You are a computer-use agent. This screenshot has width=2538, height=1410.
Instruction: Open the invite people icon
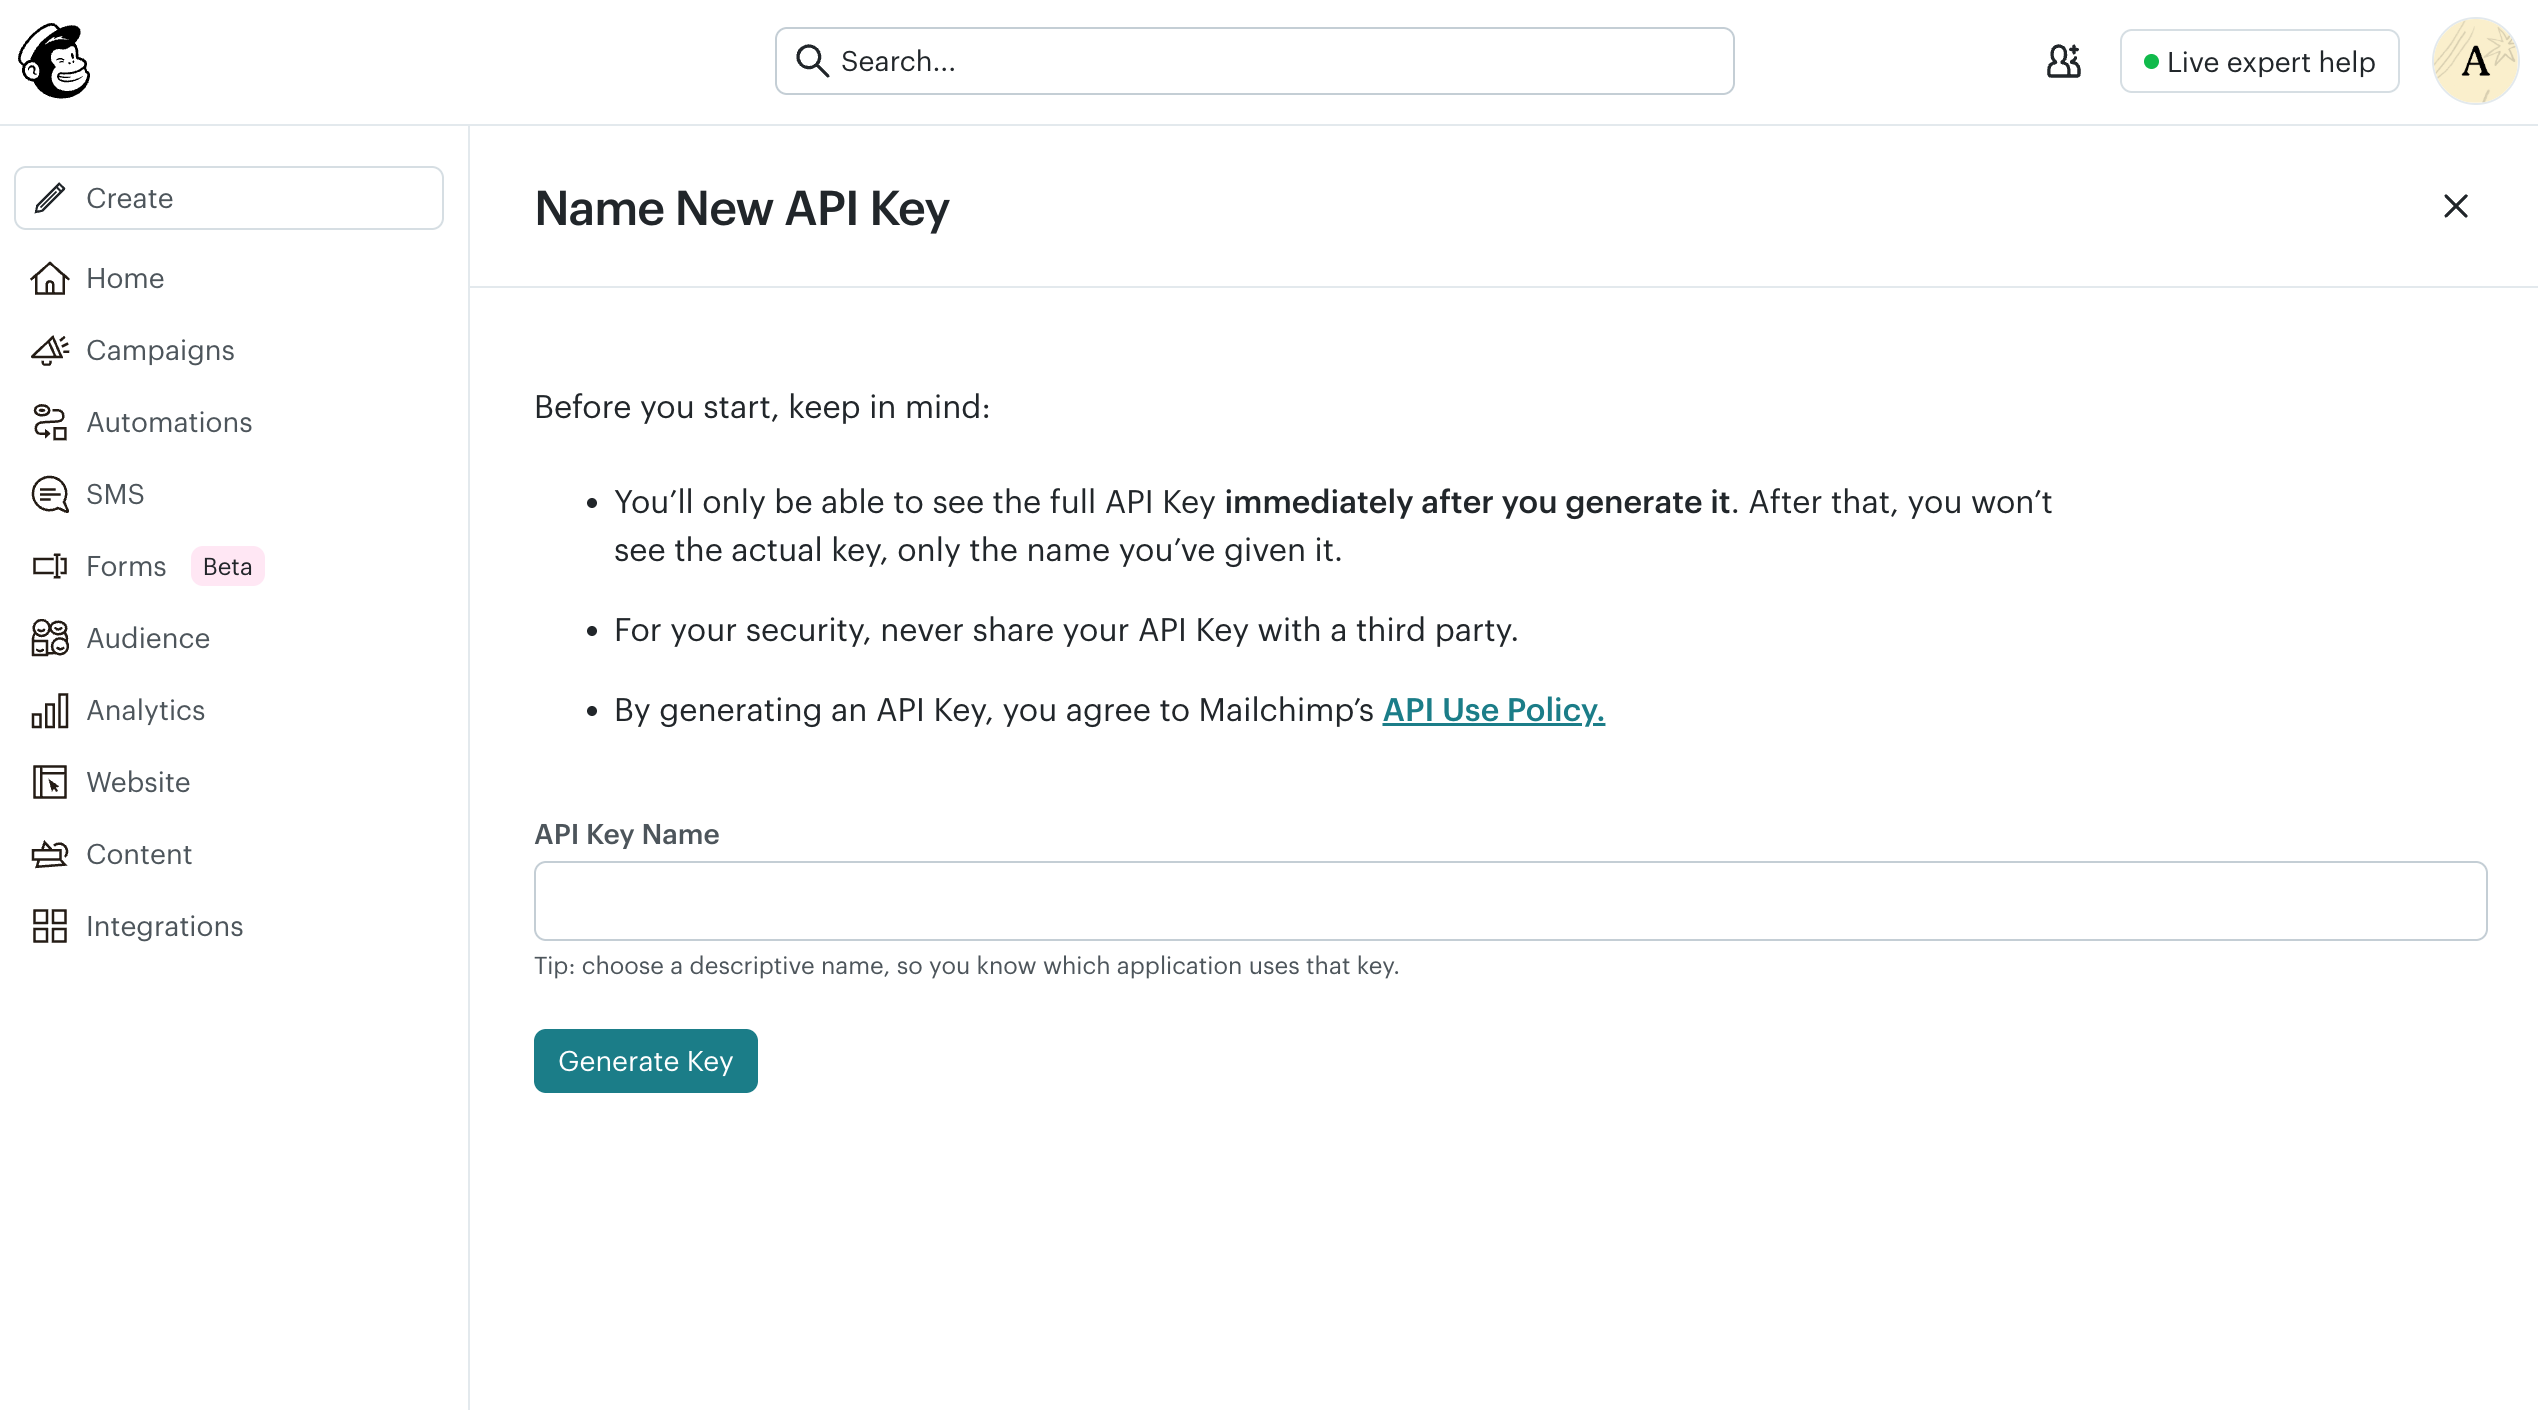click(x=2063, y=61)
